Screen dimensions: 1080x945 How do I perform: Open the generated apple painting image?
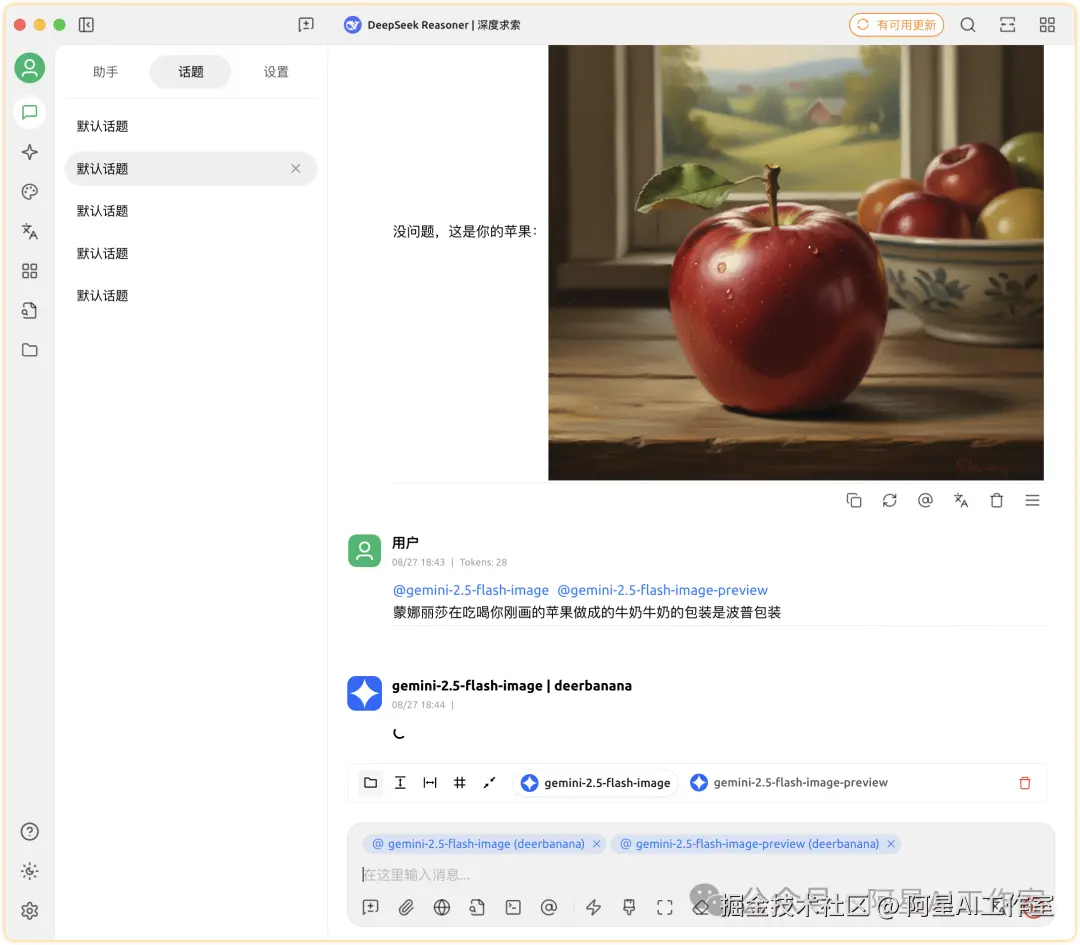(x=796, y=262)
